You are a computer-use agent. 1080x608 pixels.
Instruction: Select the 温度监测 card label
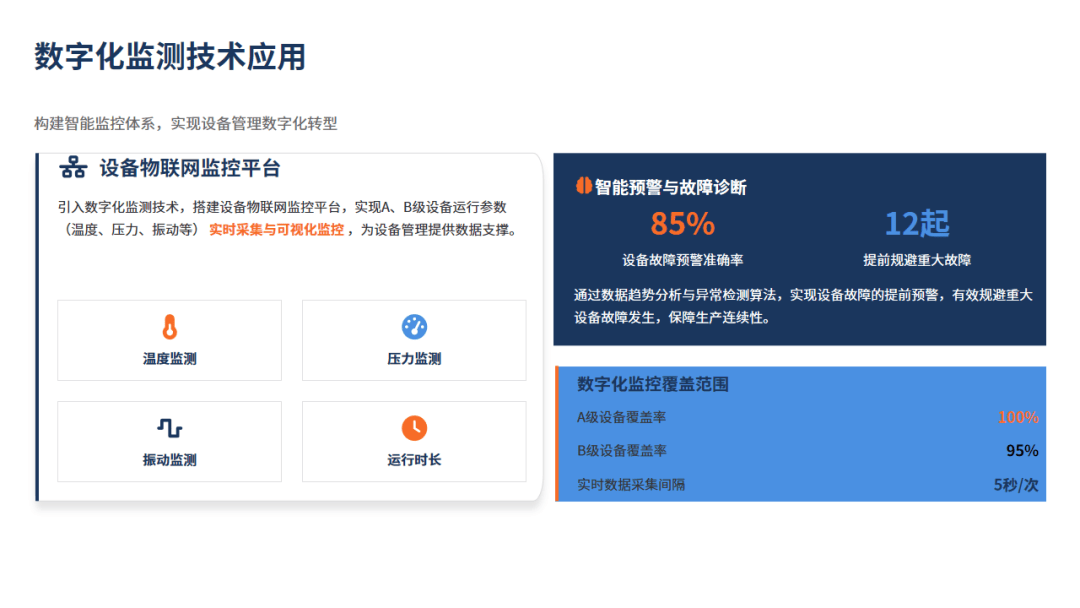tap(170, 359)
